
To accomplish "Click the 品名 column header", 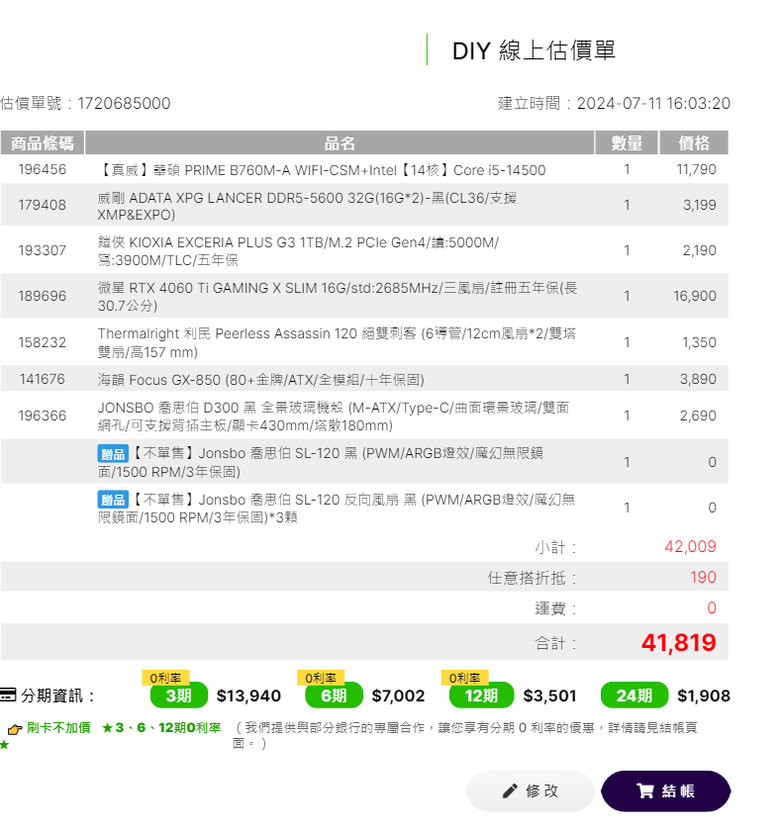I will 340,143.
